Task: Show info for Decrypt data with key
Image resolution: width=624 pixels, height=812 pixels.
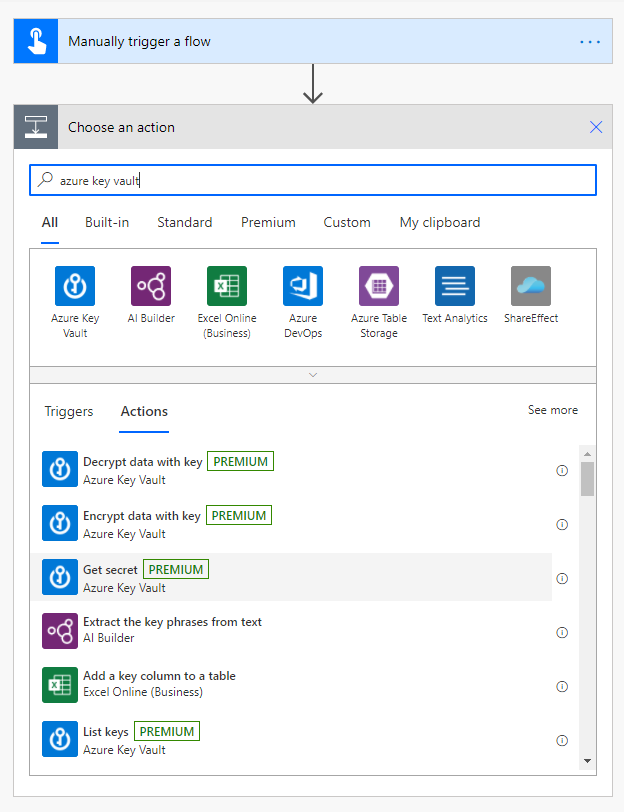Action: click(x=562, y=470)
